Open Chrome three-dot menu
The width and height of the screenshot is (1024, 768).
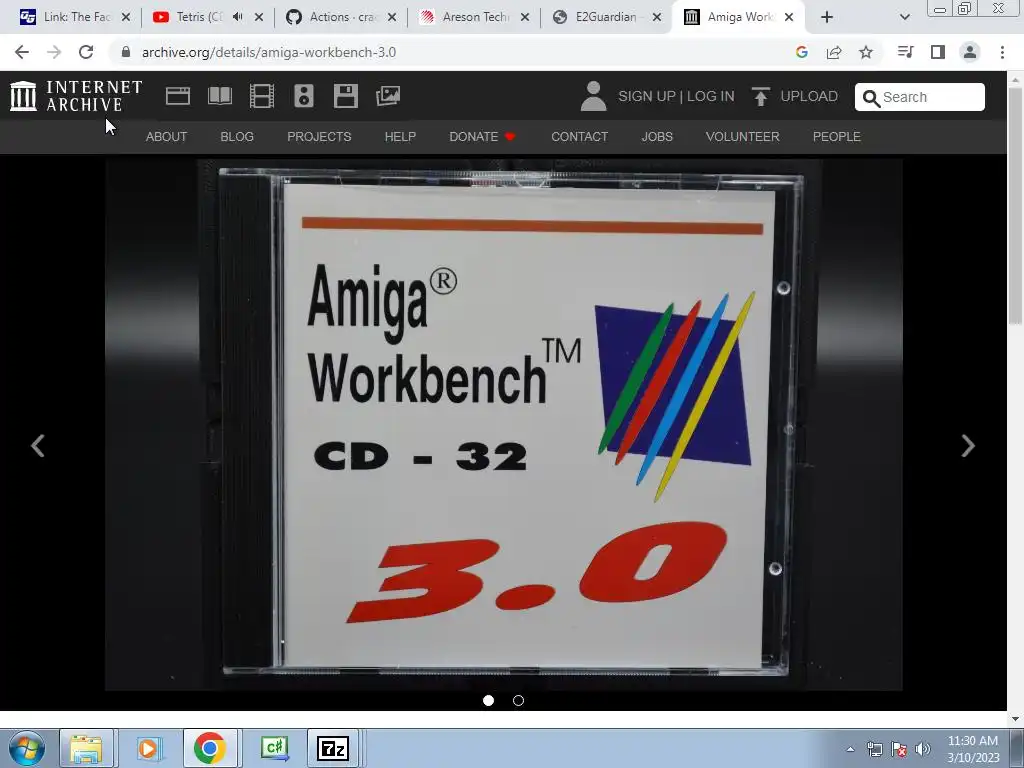coord(1002,52)
